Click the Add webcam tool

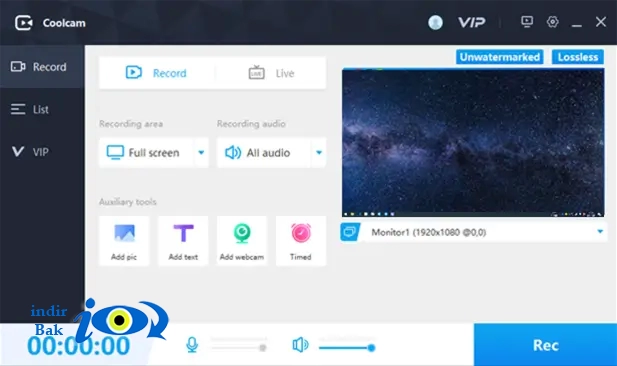(x=242, y=240)
